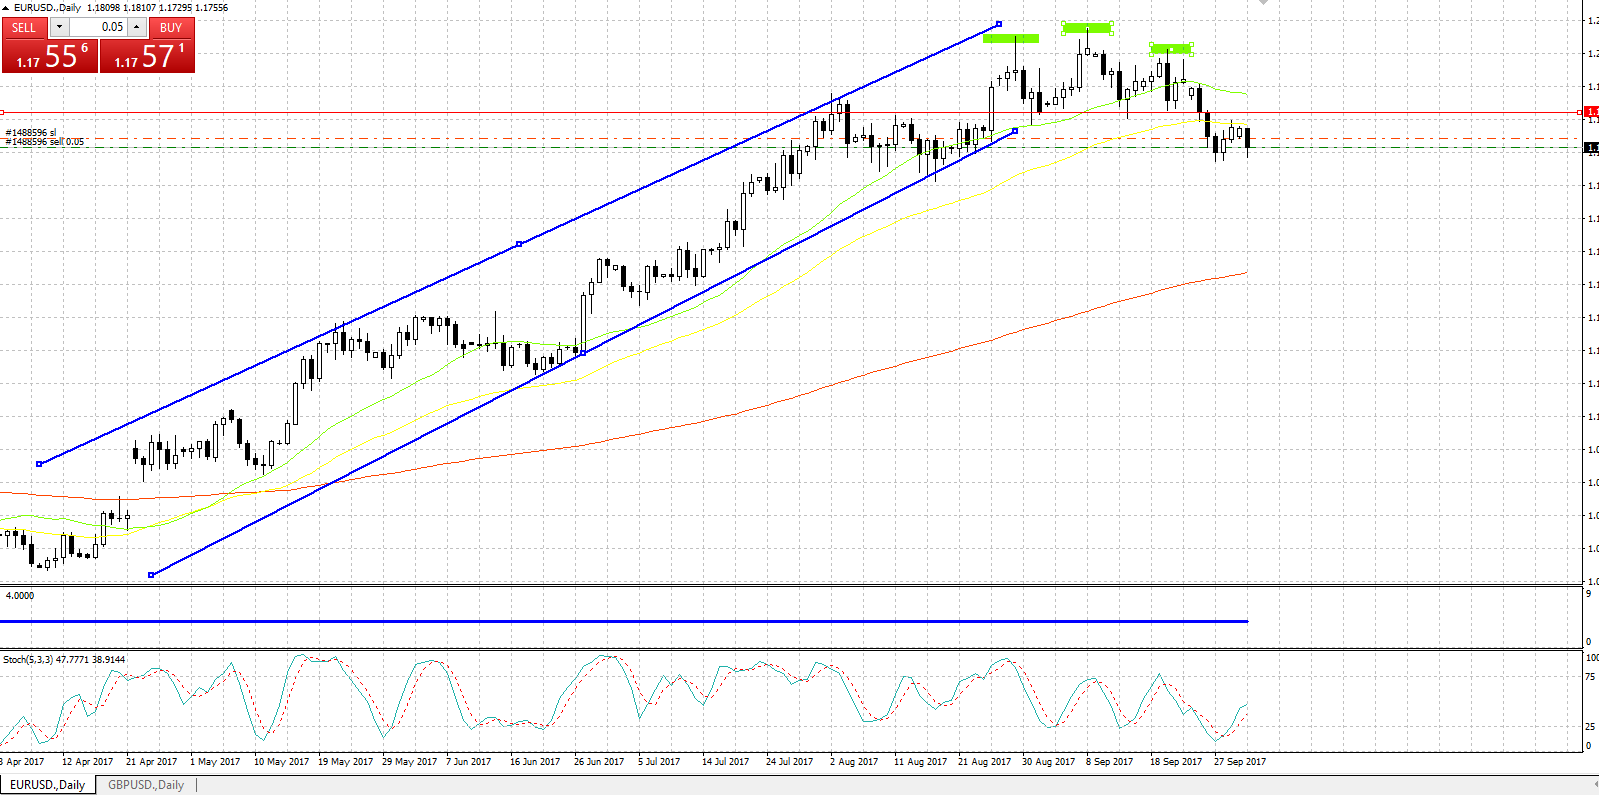Increase lot volume with the up arrow
This screenshot has width=1599, height=795.
pos(137,27)
